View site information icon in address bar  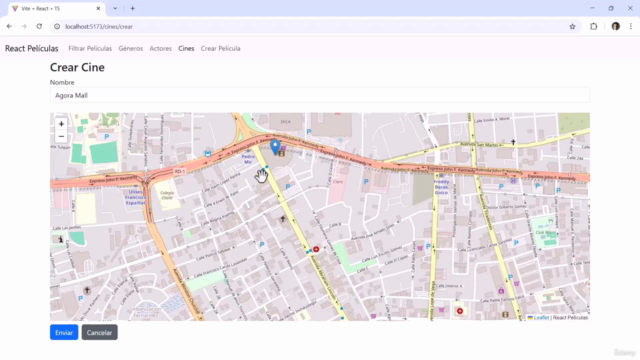(57, 27)
